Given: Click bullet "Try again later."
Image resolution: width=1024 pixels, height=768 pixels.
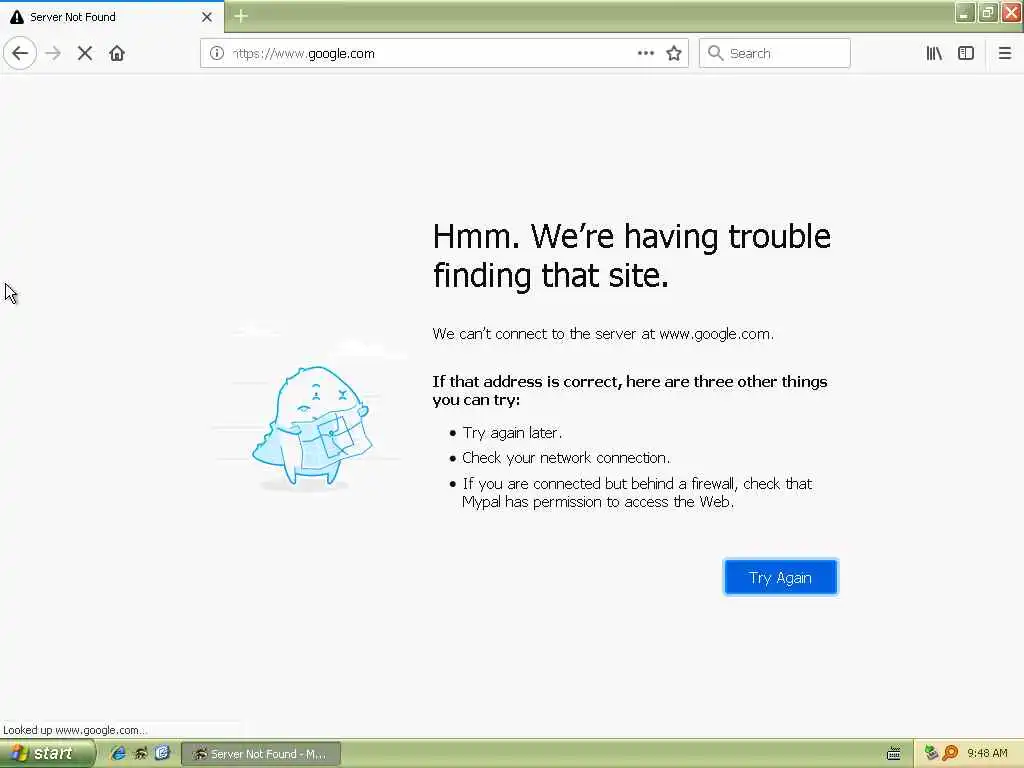Looking at the screenshot, I should pyautogui.click(x=512, y=432).
